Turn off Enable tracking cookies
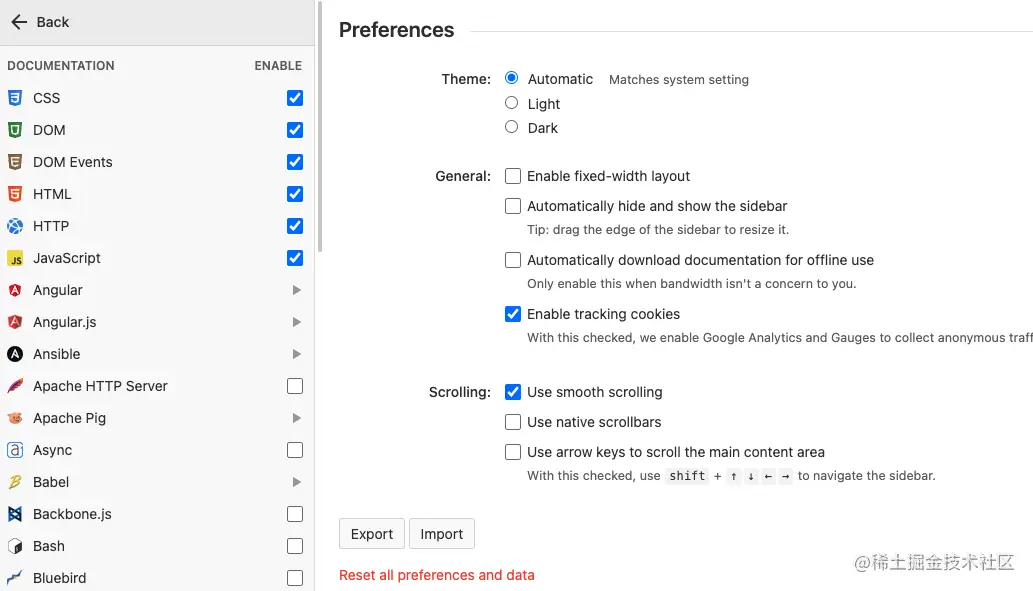The width and height of the screenshot is (1033, 591). (513, 314)
